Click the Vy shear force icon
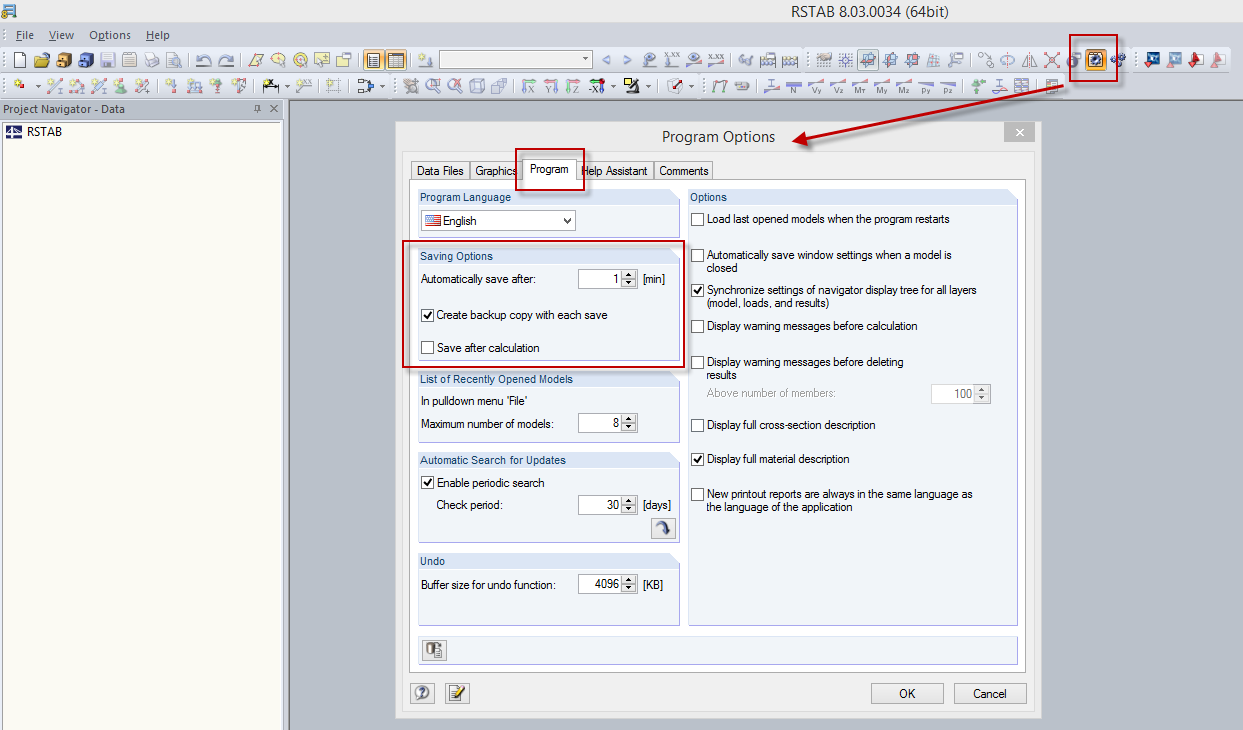1243x730 pixels. [x=815, y=86]
